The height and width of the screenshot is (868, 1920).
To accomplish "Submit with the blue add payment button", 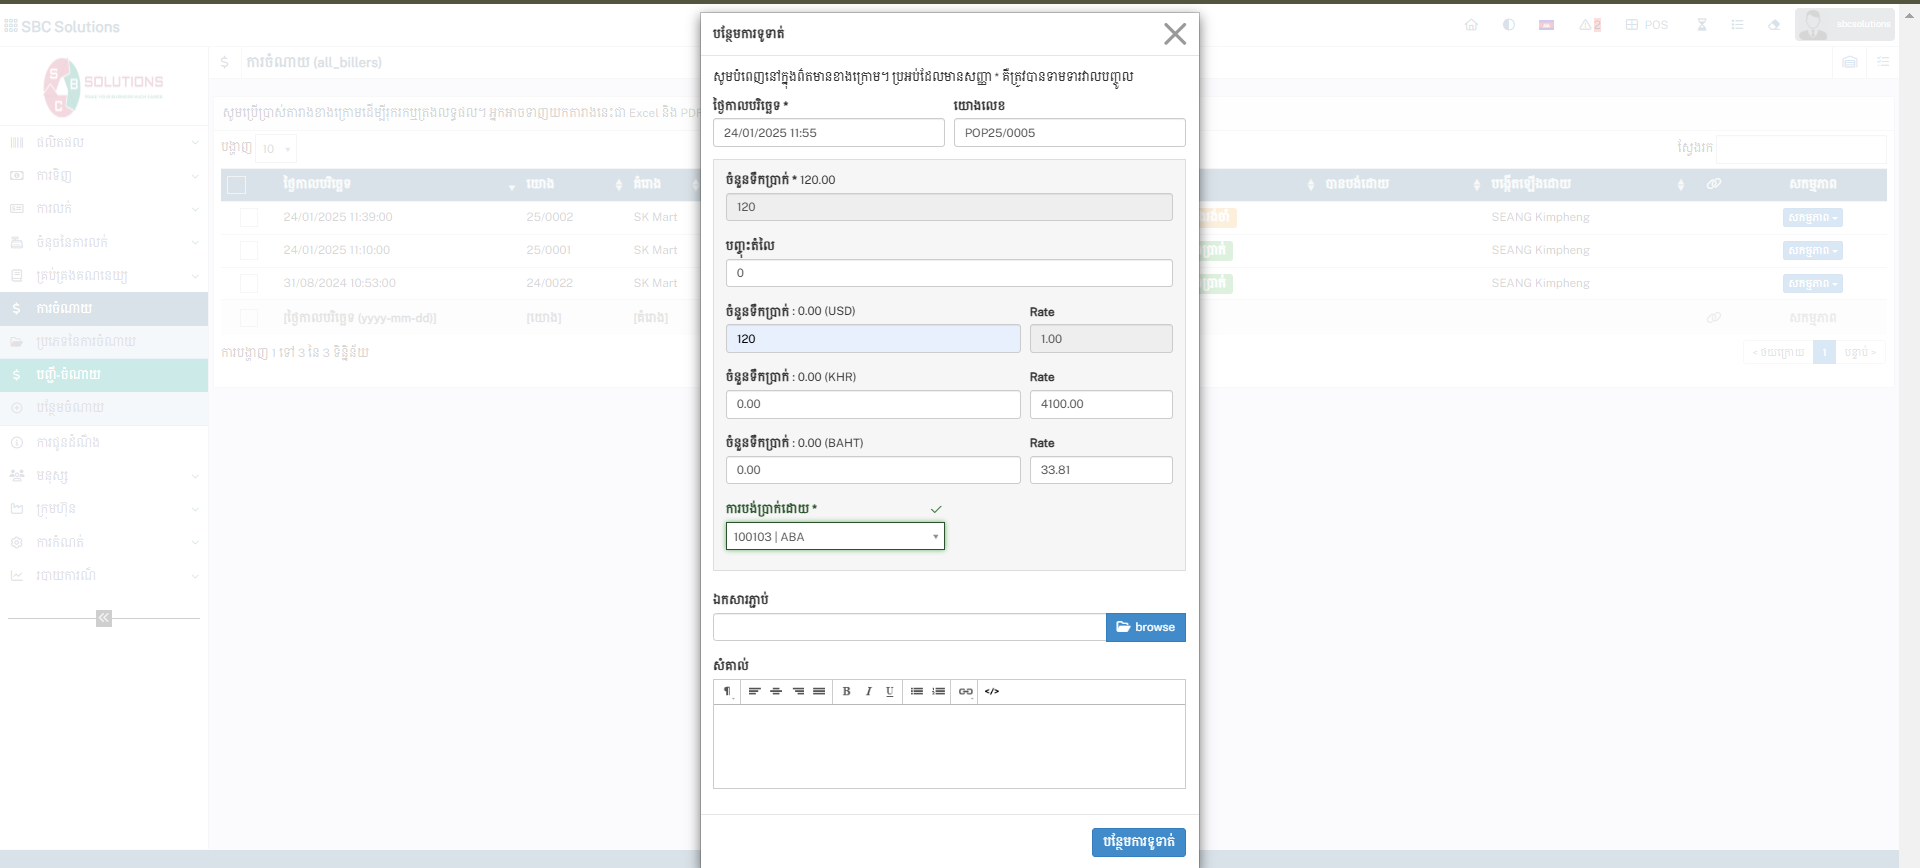I will click(x=1138, y=842).
